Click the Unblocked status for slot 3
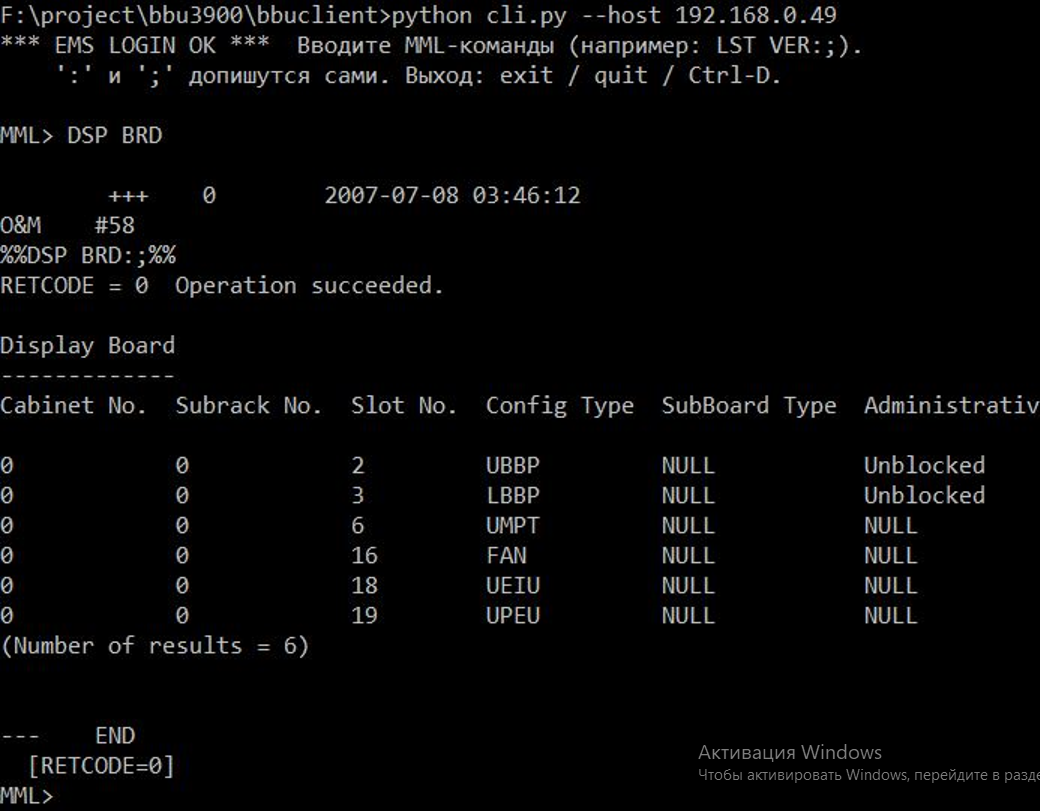This screenshot has width=1040, height=811. pos(925,495)
